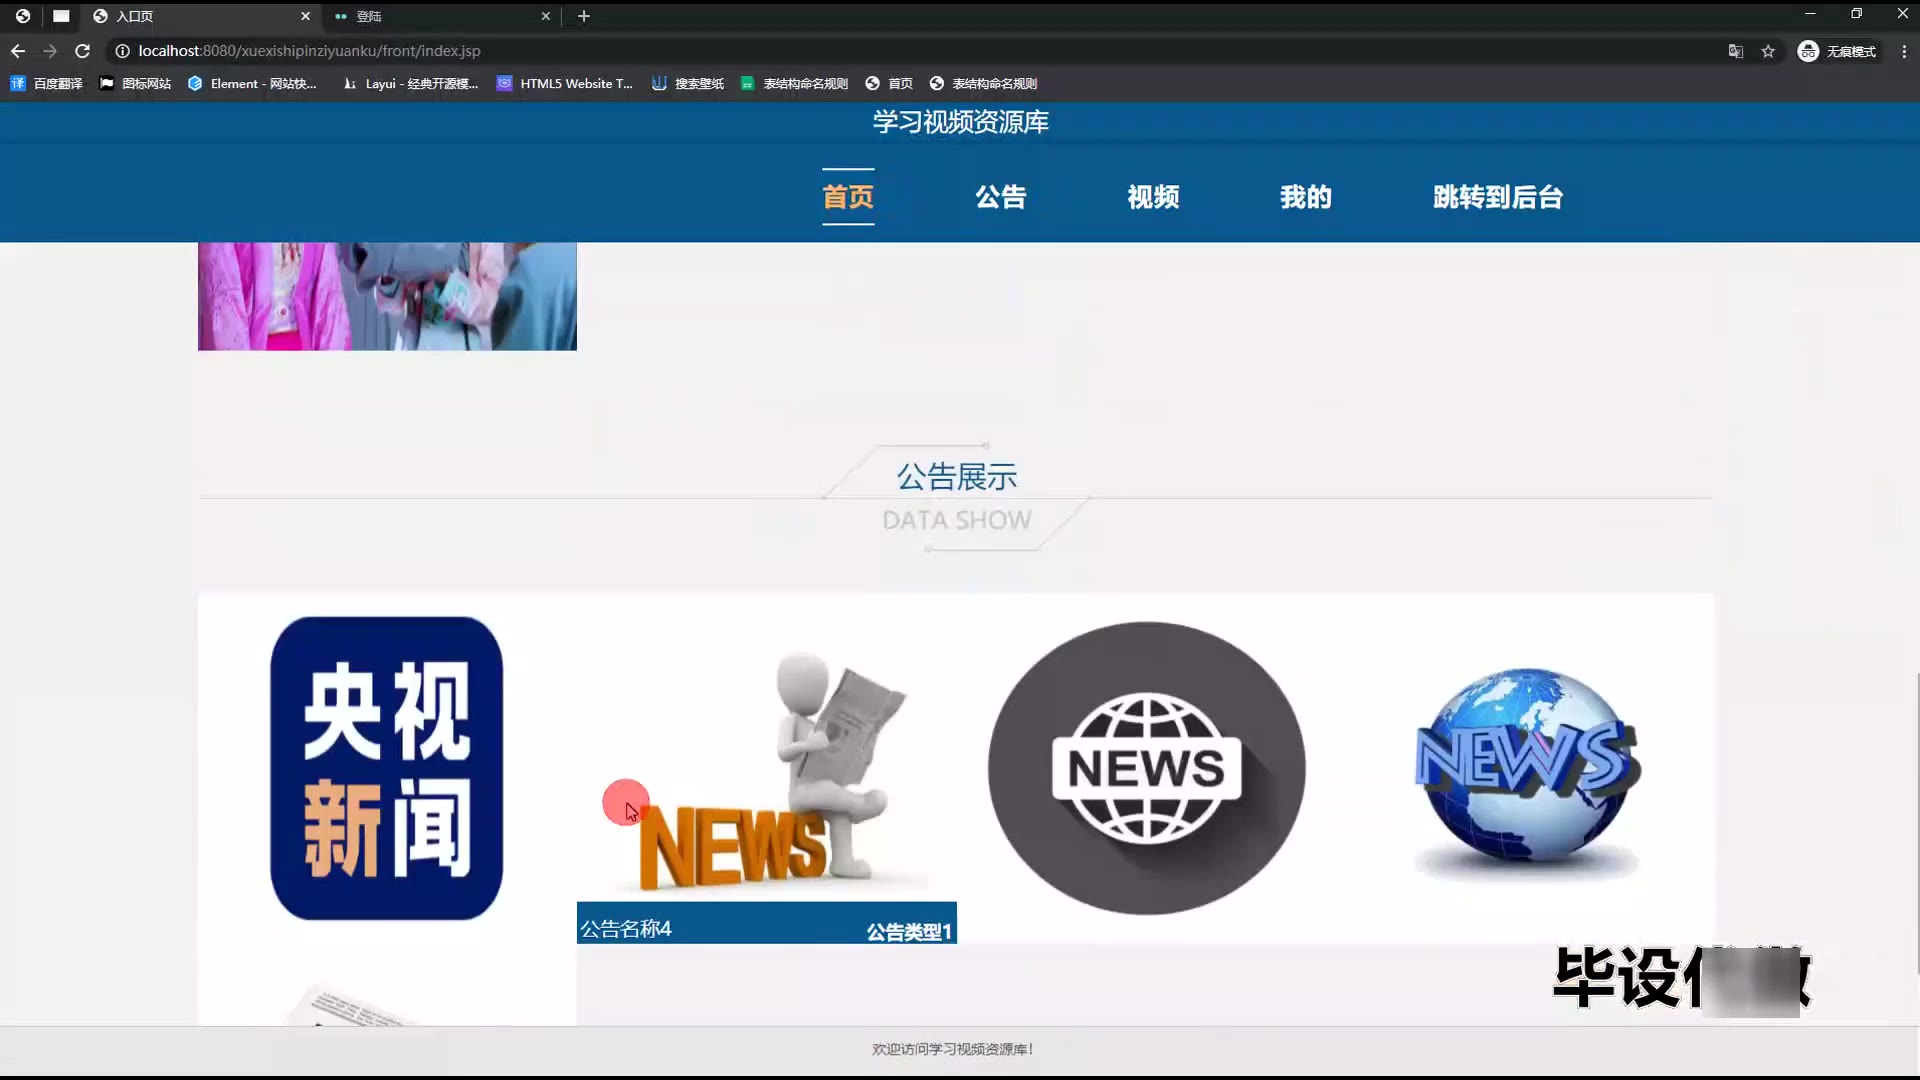Open the HTML5 Website bookmark

565,84
